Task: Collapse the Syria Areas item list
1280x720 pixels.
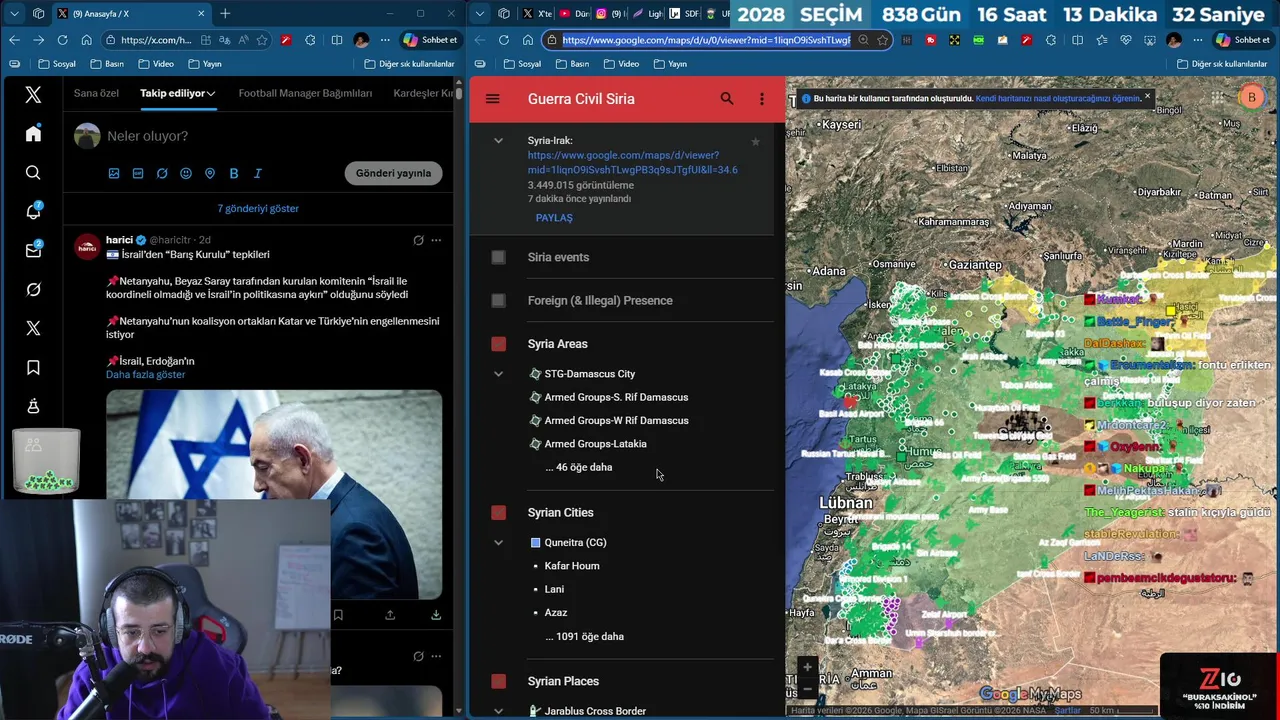Action: [498, 374]
